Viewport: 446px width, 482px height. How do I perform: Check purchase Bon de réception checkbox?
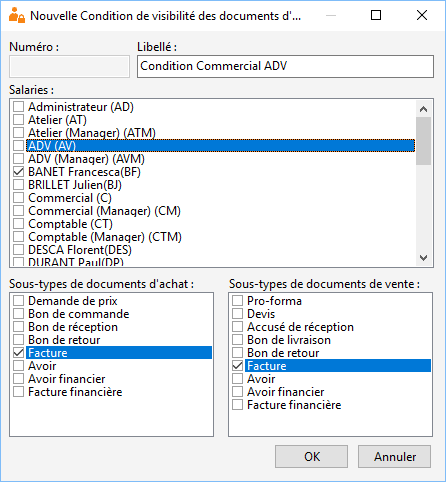pyautogui.click(x=19, y=327)
